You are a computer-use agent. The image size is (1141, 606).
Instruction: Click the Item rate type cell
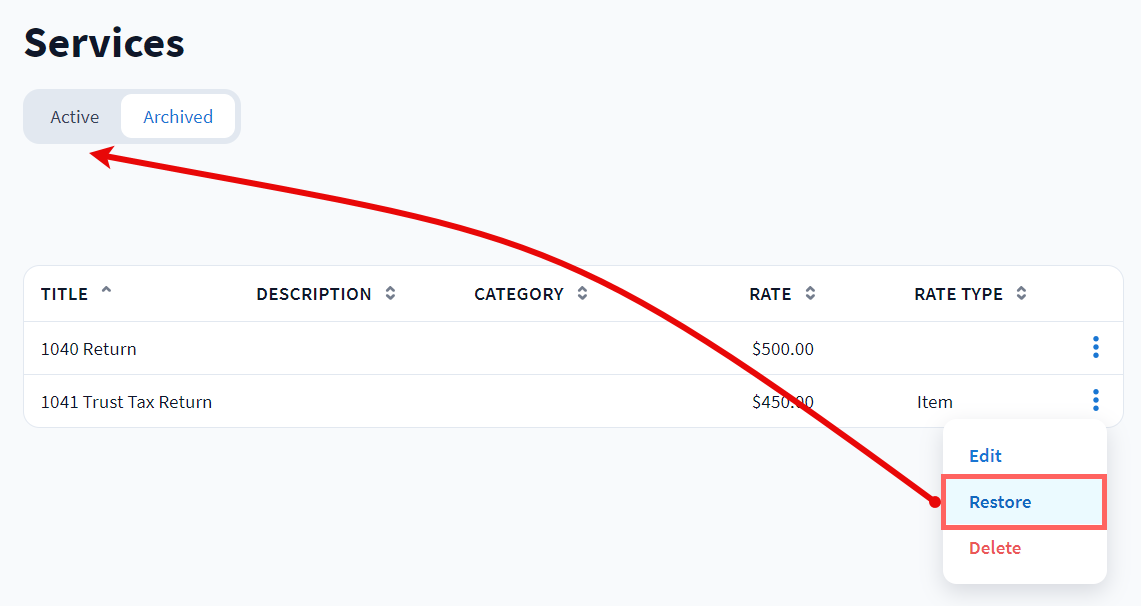click(935, 402)
